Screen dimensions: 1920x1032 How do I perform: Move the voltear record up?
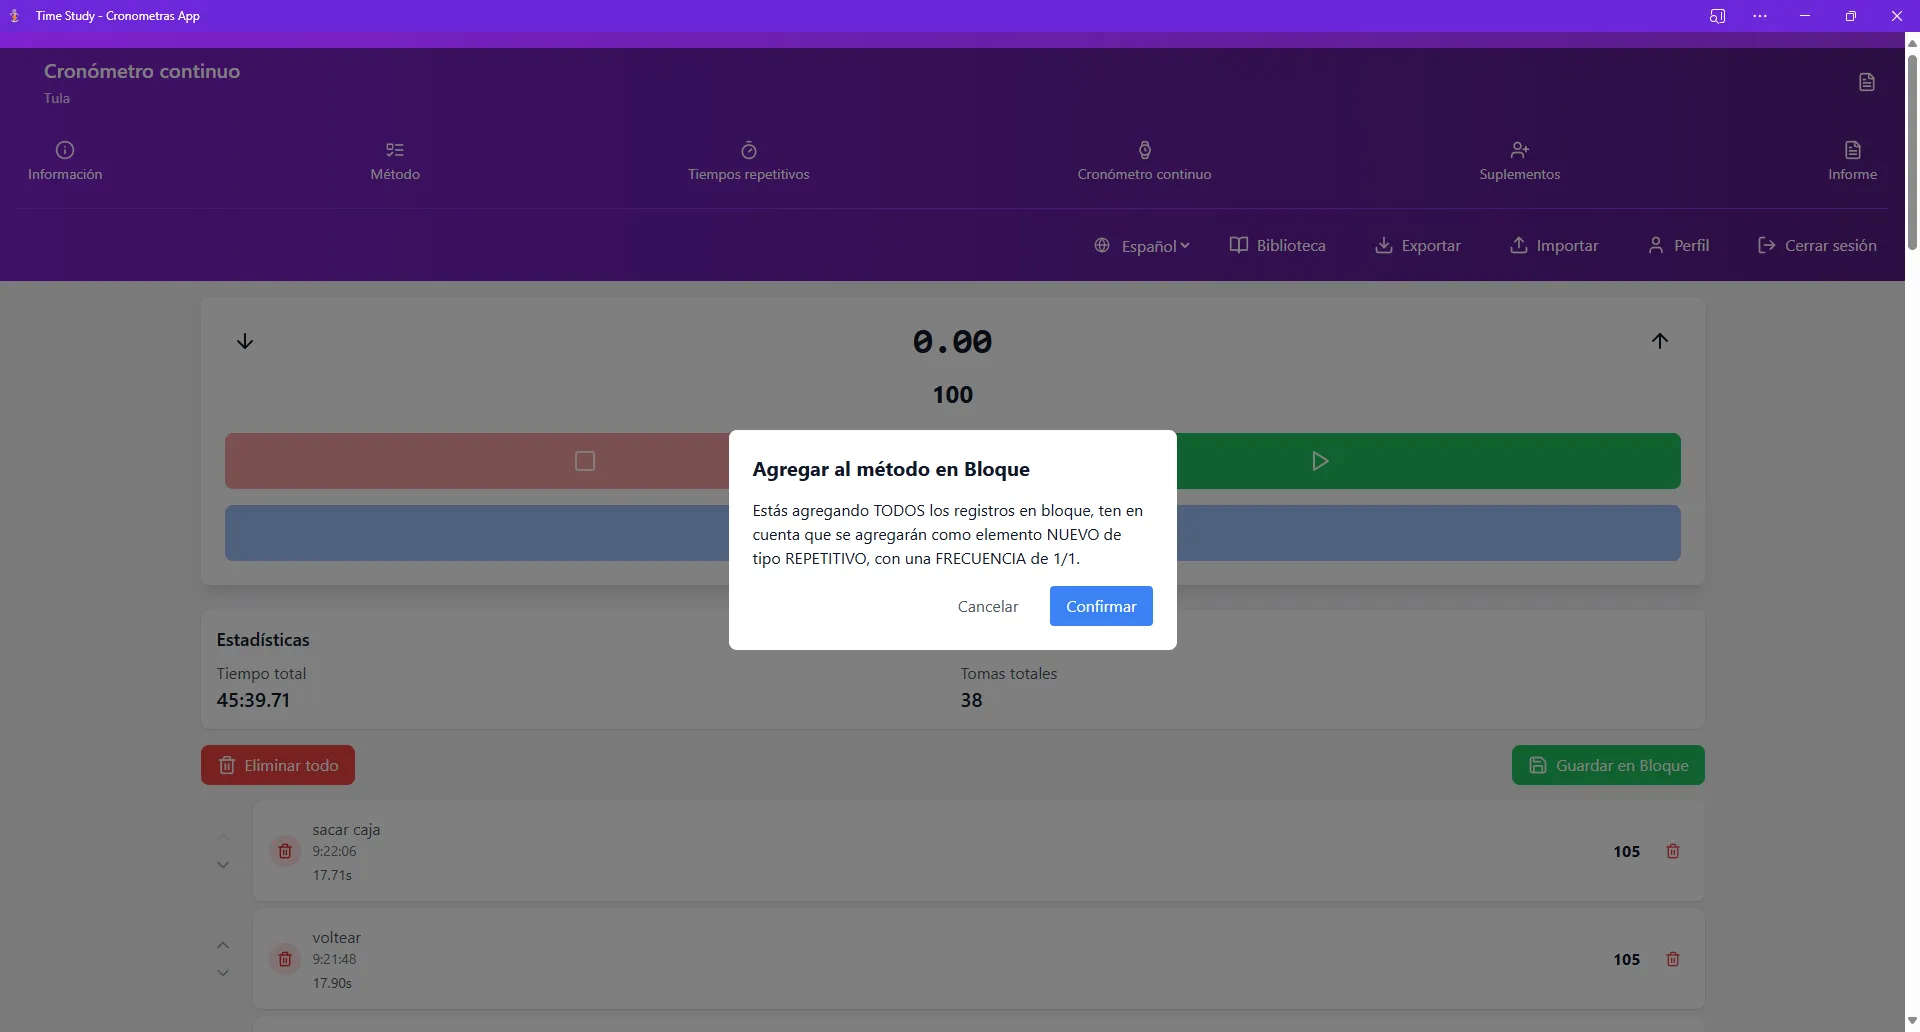tap(223, 945)
